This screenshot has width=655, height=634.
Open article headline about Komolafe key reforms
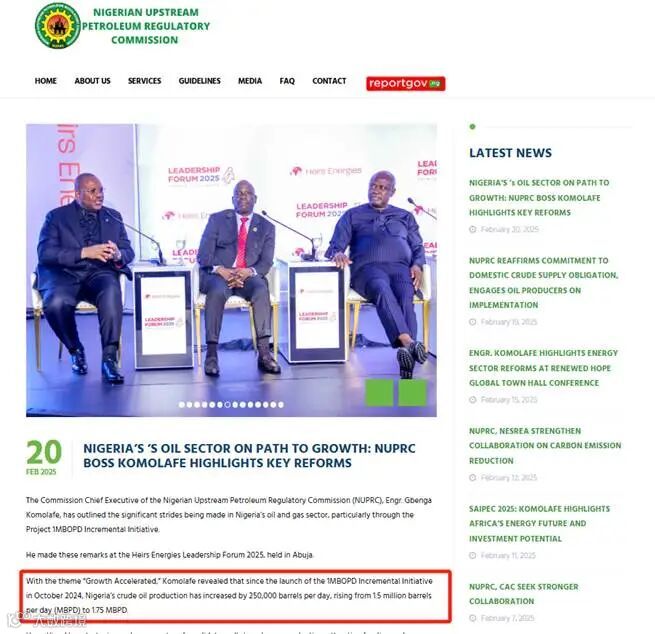click(249, 456)
